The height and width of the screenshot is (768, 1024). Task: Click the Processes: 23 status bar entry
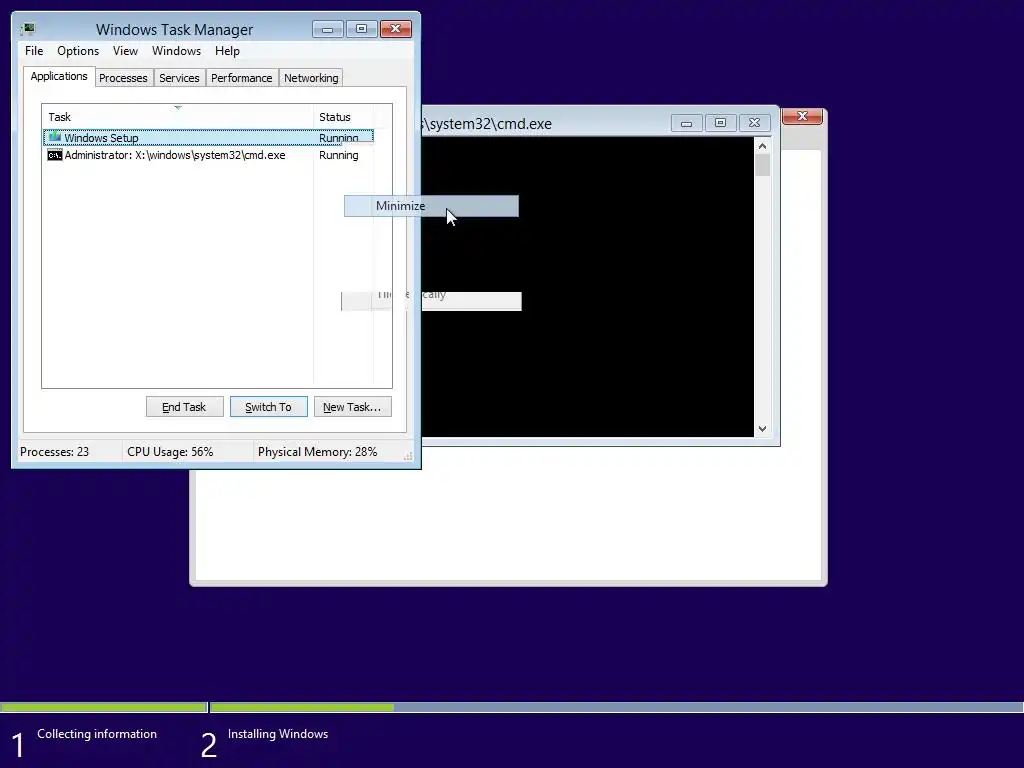pyautogui.click(x=54, y=452)
